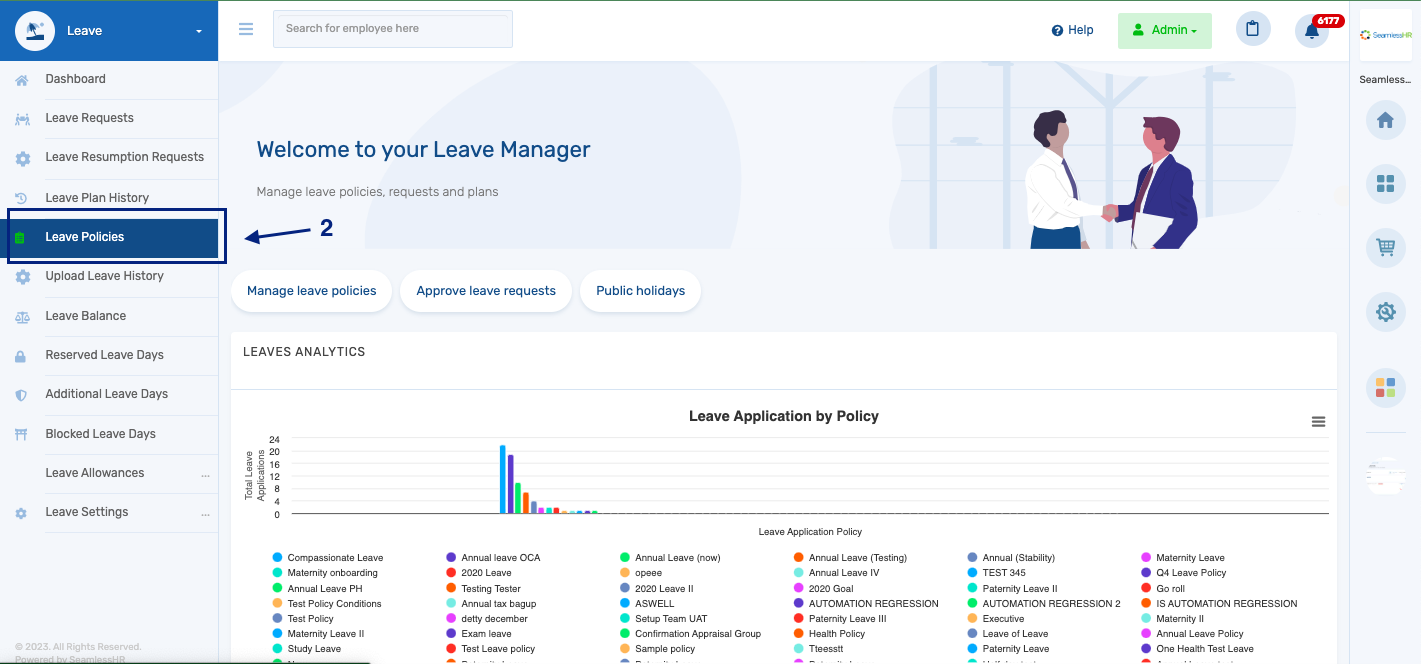This screenshot has width=1421, height=664.
Task: Open the clipboard icon in top bar
Action: pyautogui.click(x=1253, y=29)
